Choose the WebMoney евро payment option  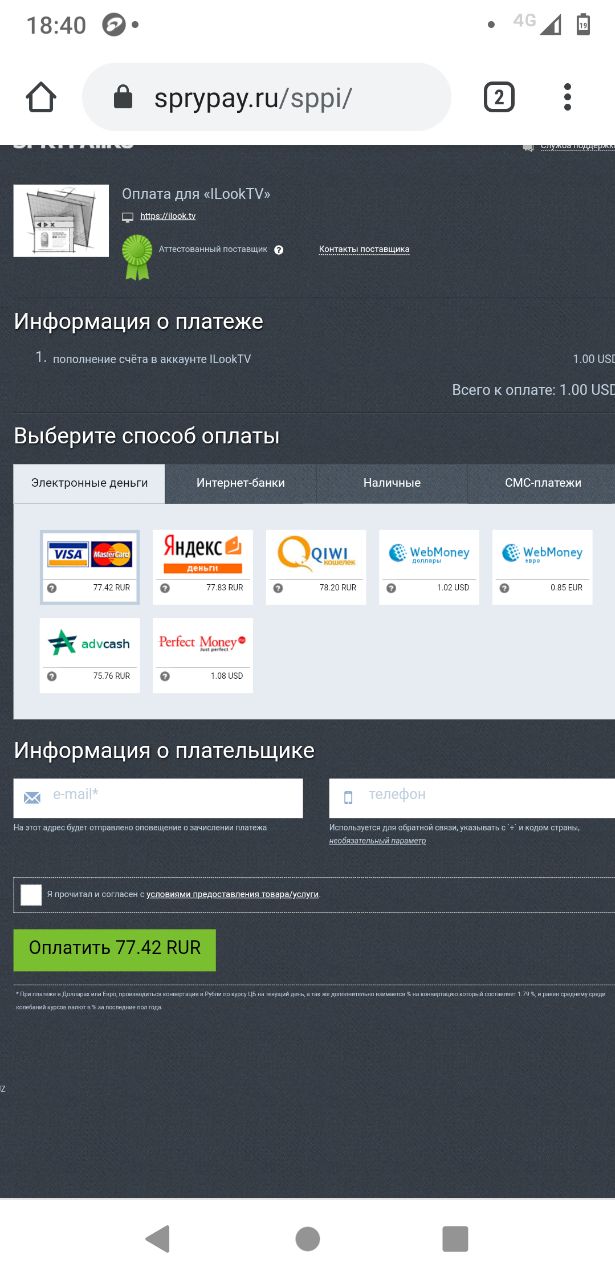point(542,567)
